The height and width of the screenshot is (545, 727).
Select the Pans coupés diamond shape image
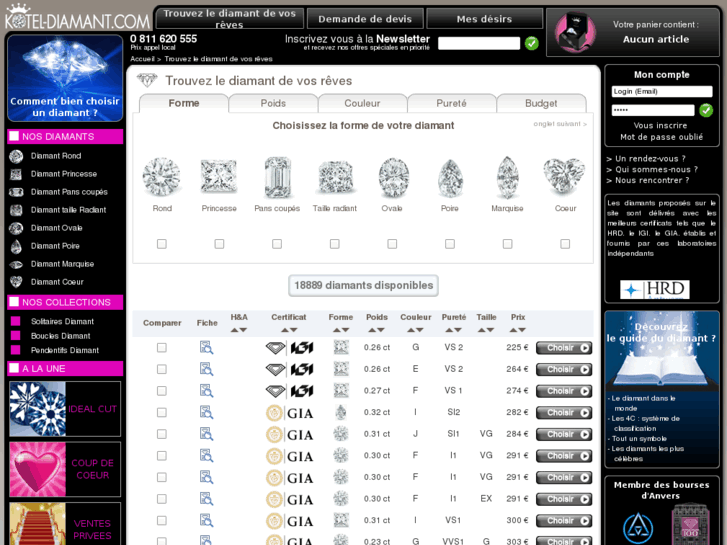pos(277,177)
